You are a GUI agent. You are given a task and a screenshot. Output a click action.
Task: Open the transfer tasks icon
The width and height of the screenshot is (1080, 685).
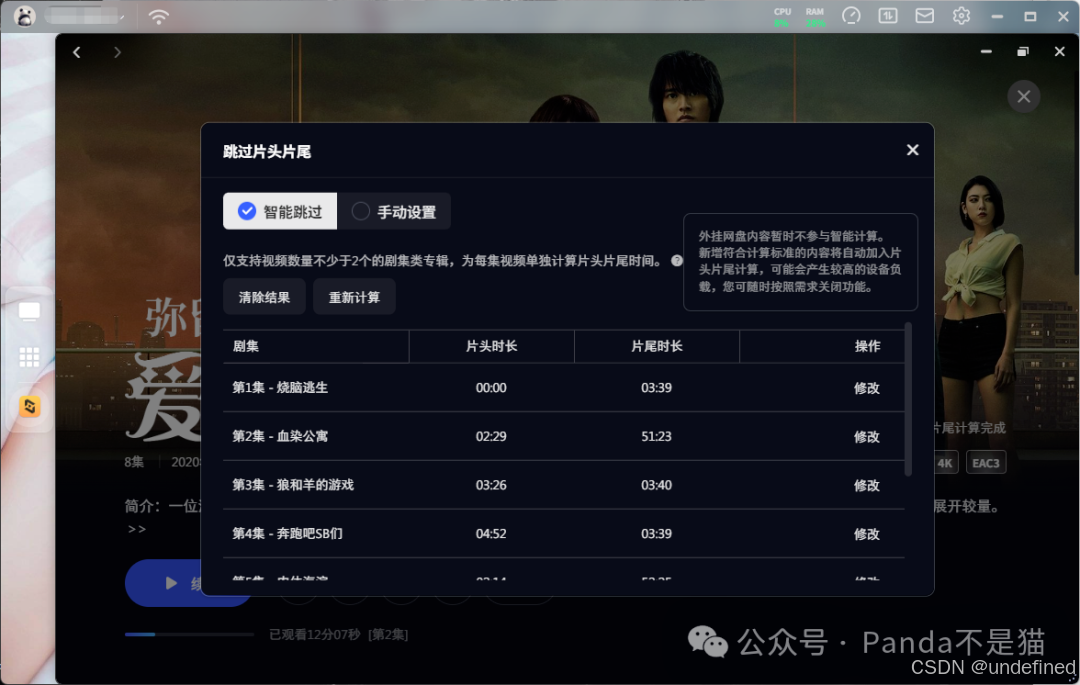click(x=888, y=16)
